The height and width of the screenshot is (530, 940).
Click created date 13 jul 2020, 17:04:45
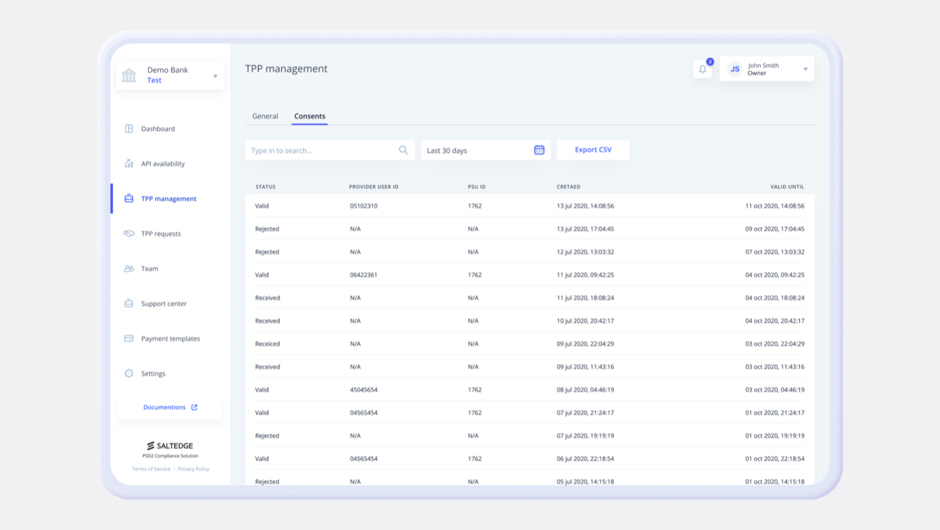(x=585, y=228)
